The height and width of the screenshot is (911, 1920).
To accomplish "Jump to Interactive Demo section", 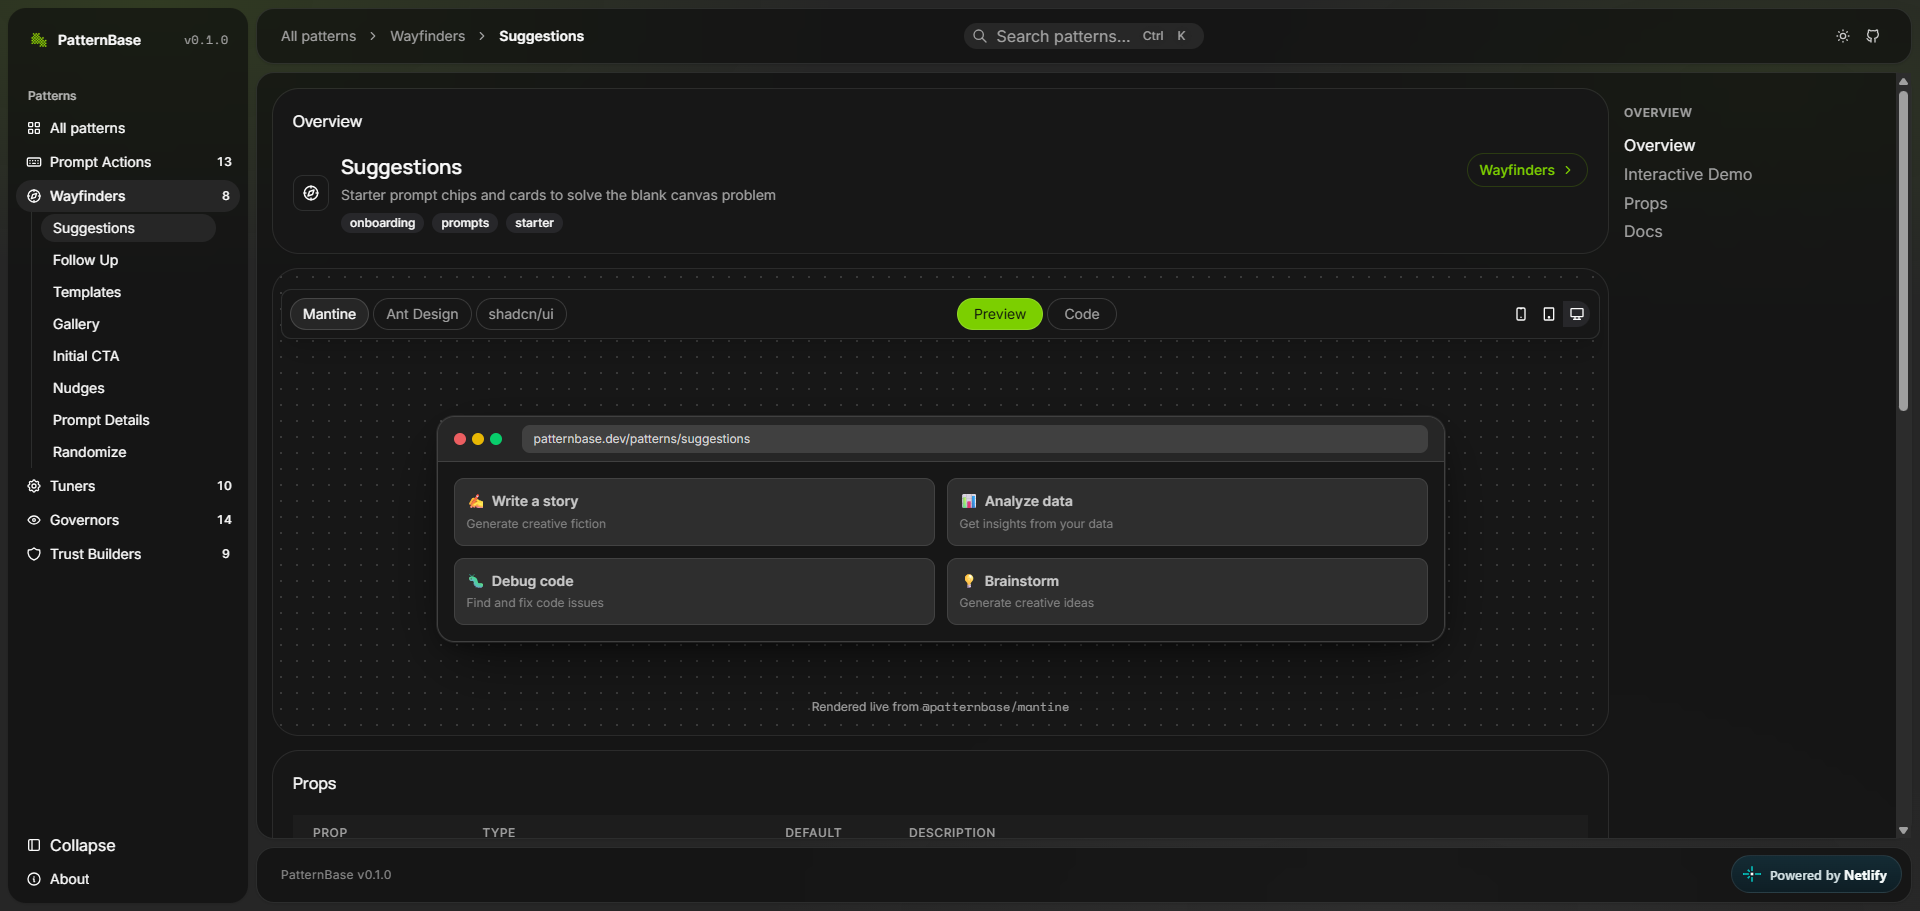I will point(1688,174).
